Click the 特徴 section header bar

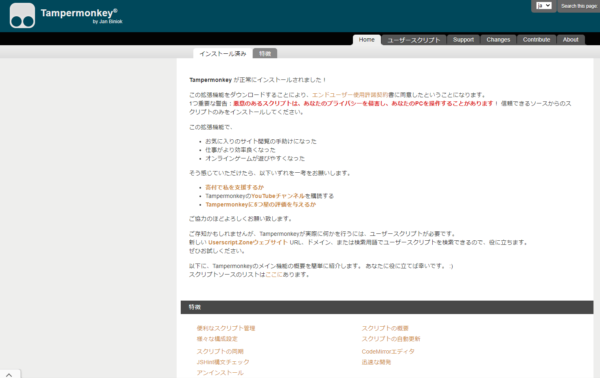[x=387, y=307]
